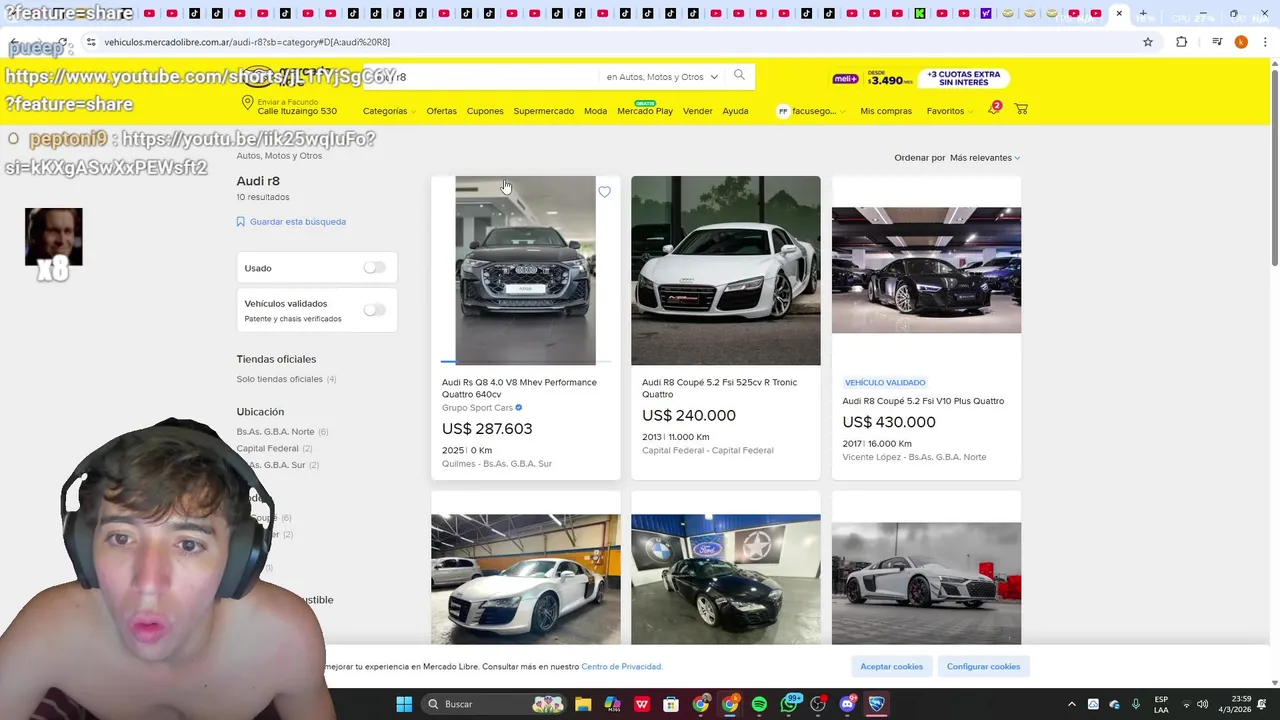
Task: Expand the Categorías menu
Action: point(388,111)
